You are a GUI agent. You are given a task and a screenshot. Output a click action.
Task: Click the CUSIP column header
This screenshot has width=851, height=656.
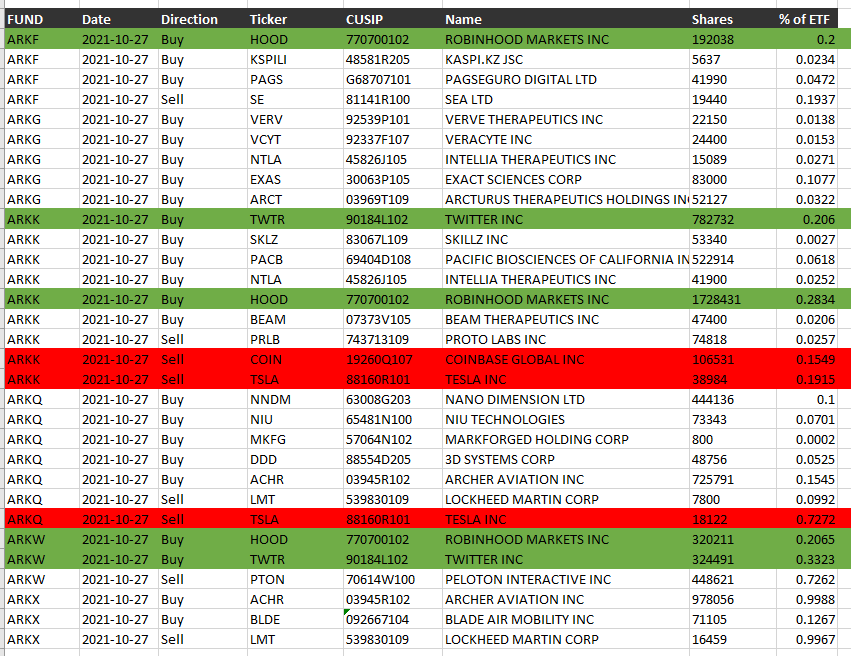pos(363,19)
